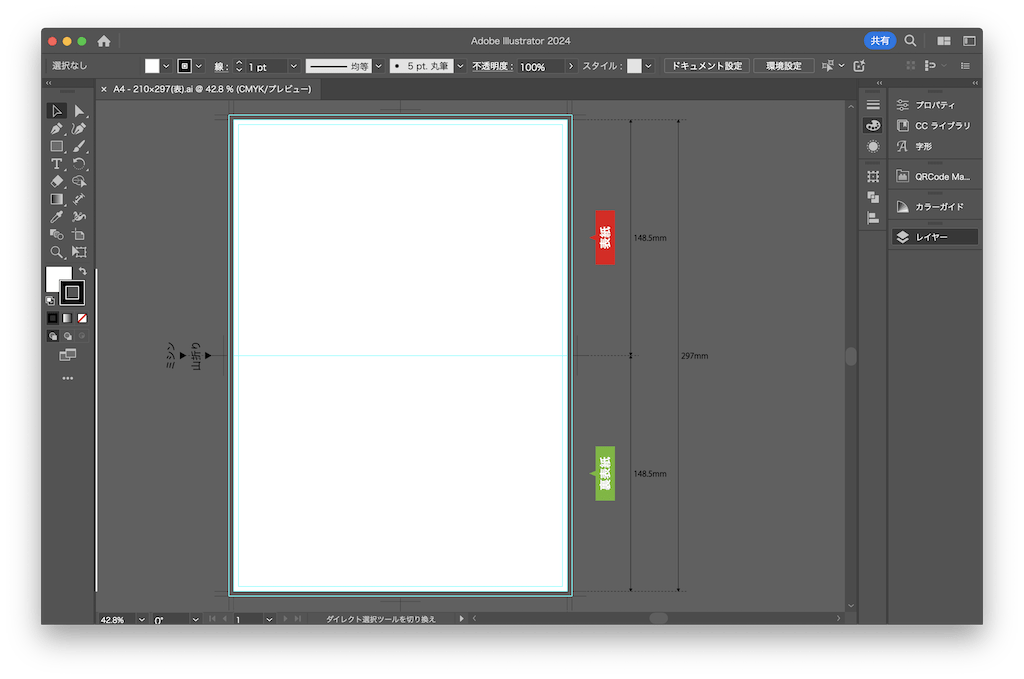
Task: Open the zoom level dropdown at 42.8%
Action: pyautogui.click(x=141, y=620)
